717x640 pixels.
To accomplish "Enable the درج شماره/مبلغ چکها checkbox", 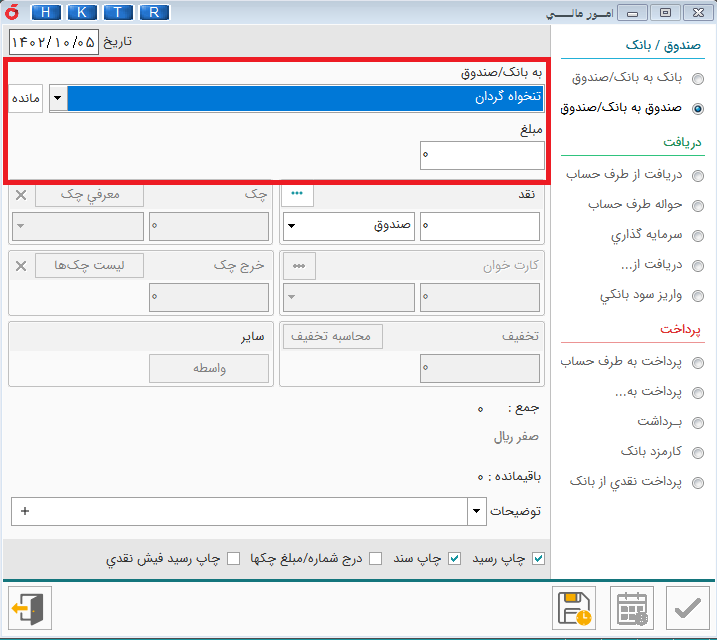I will coord(376,558).
